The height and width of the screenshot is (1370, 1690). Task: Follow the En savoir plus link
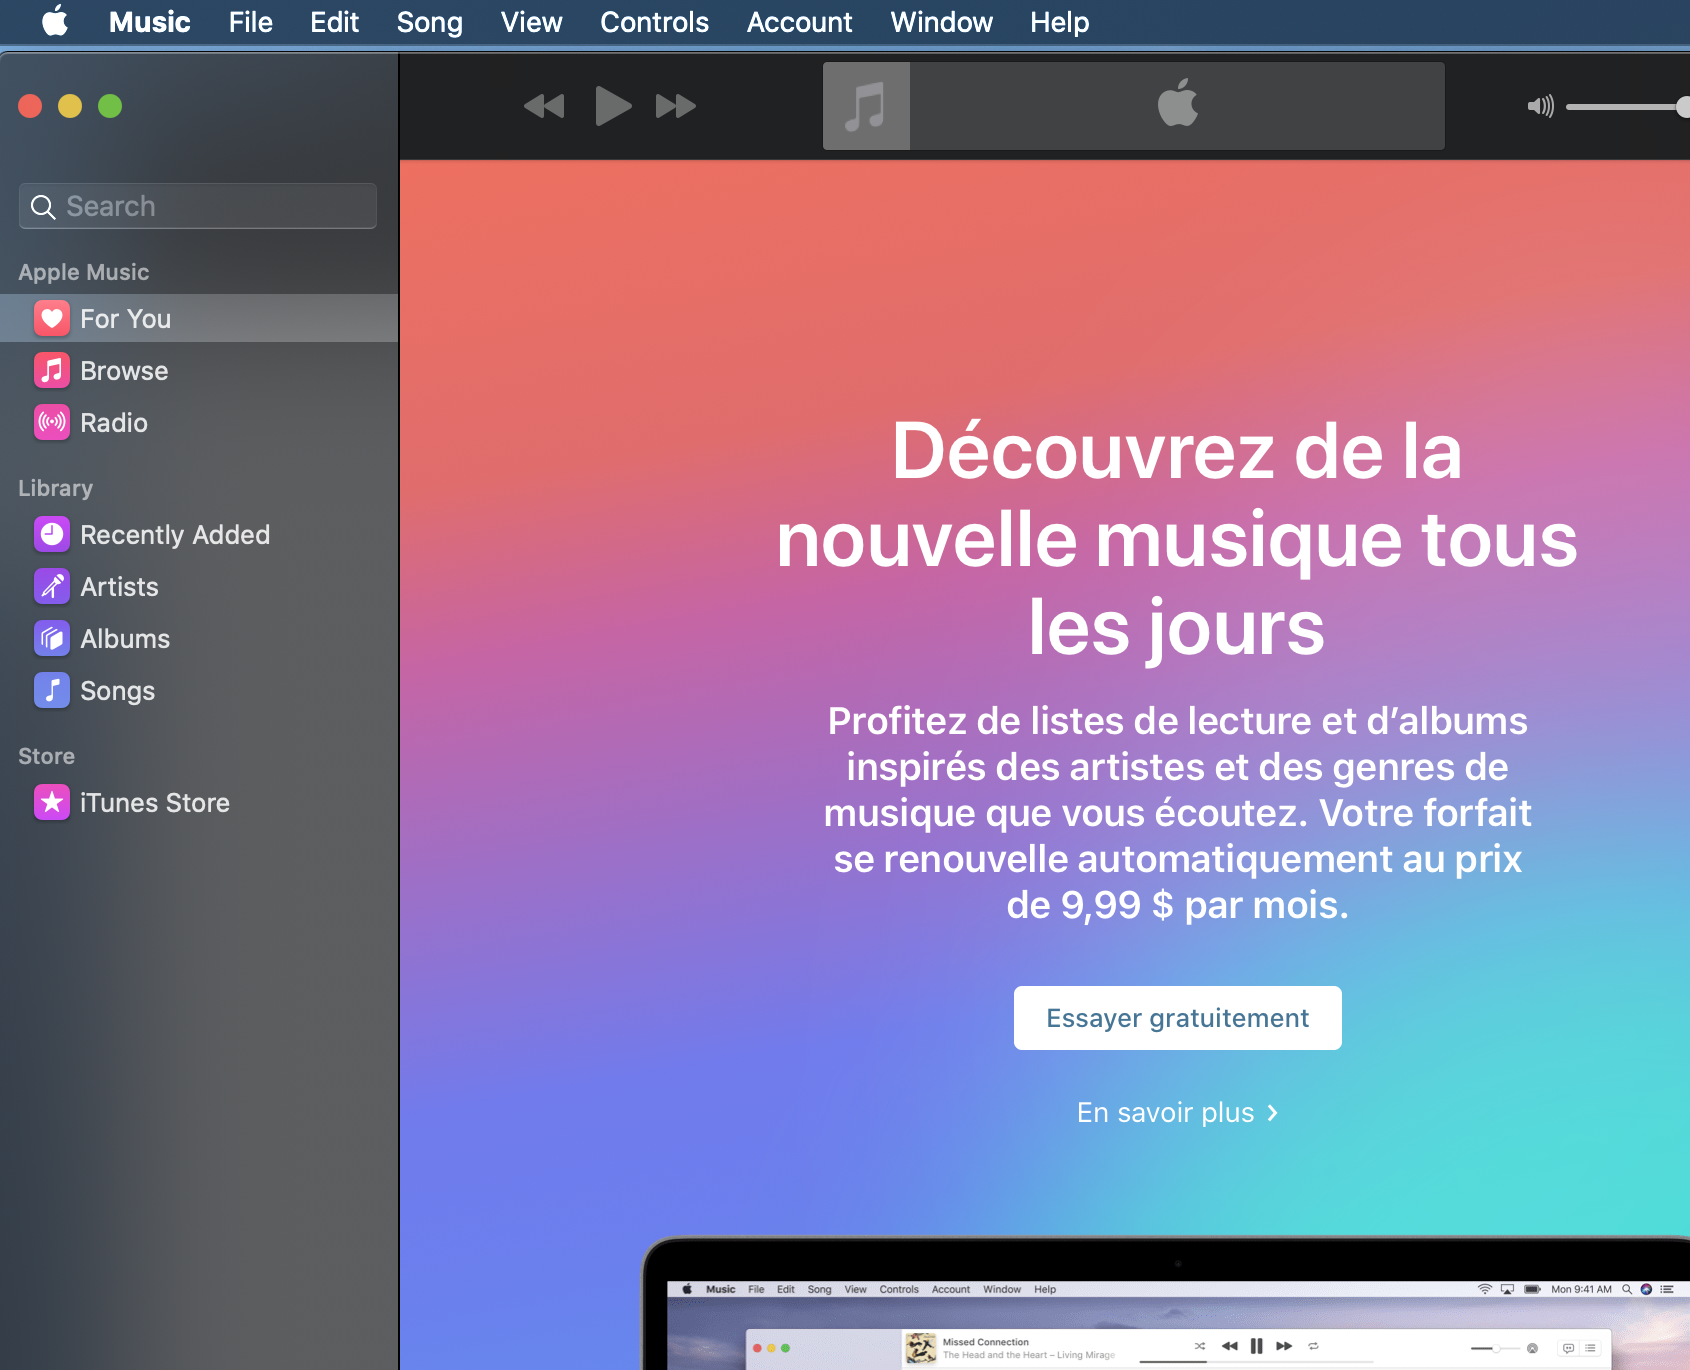pos(1178,1112)
